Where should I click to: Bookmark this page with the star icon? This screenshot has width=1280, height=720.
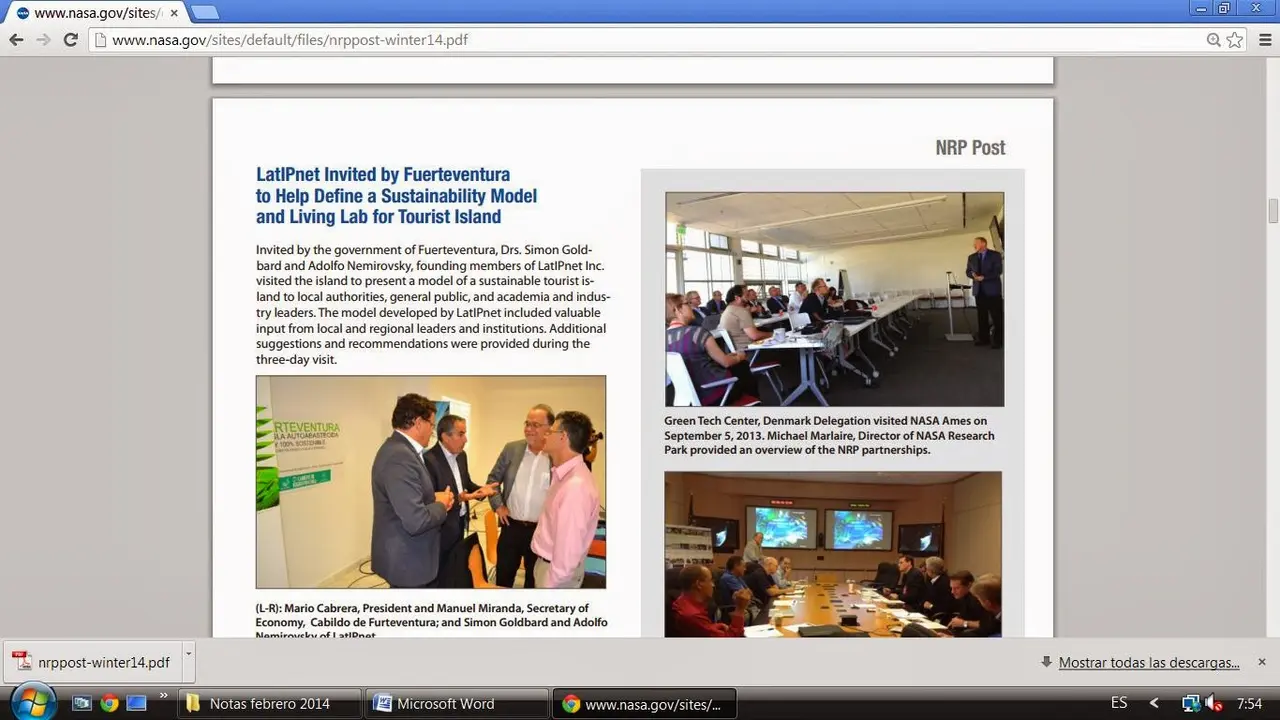point(1235,40)
